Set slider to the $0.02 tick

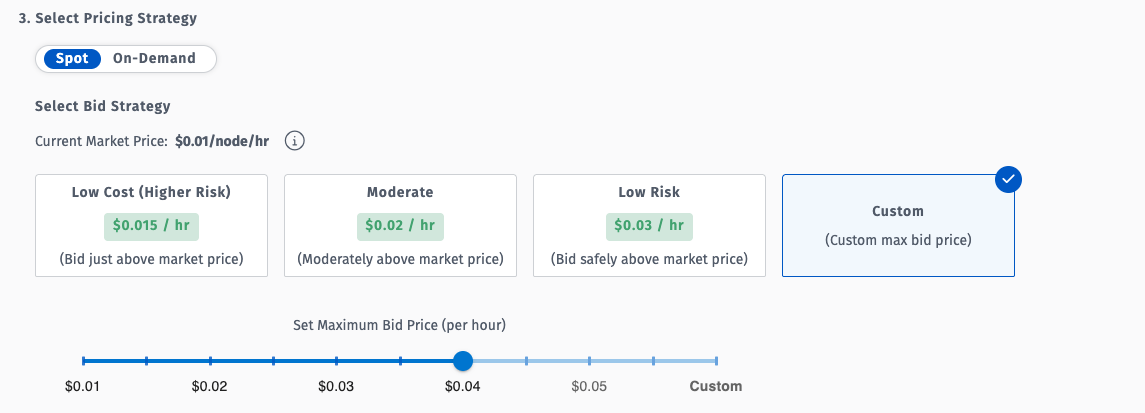(x=210, y=360)
